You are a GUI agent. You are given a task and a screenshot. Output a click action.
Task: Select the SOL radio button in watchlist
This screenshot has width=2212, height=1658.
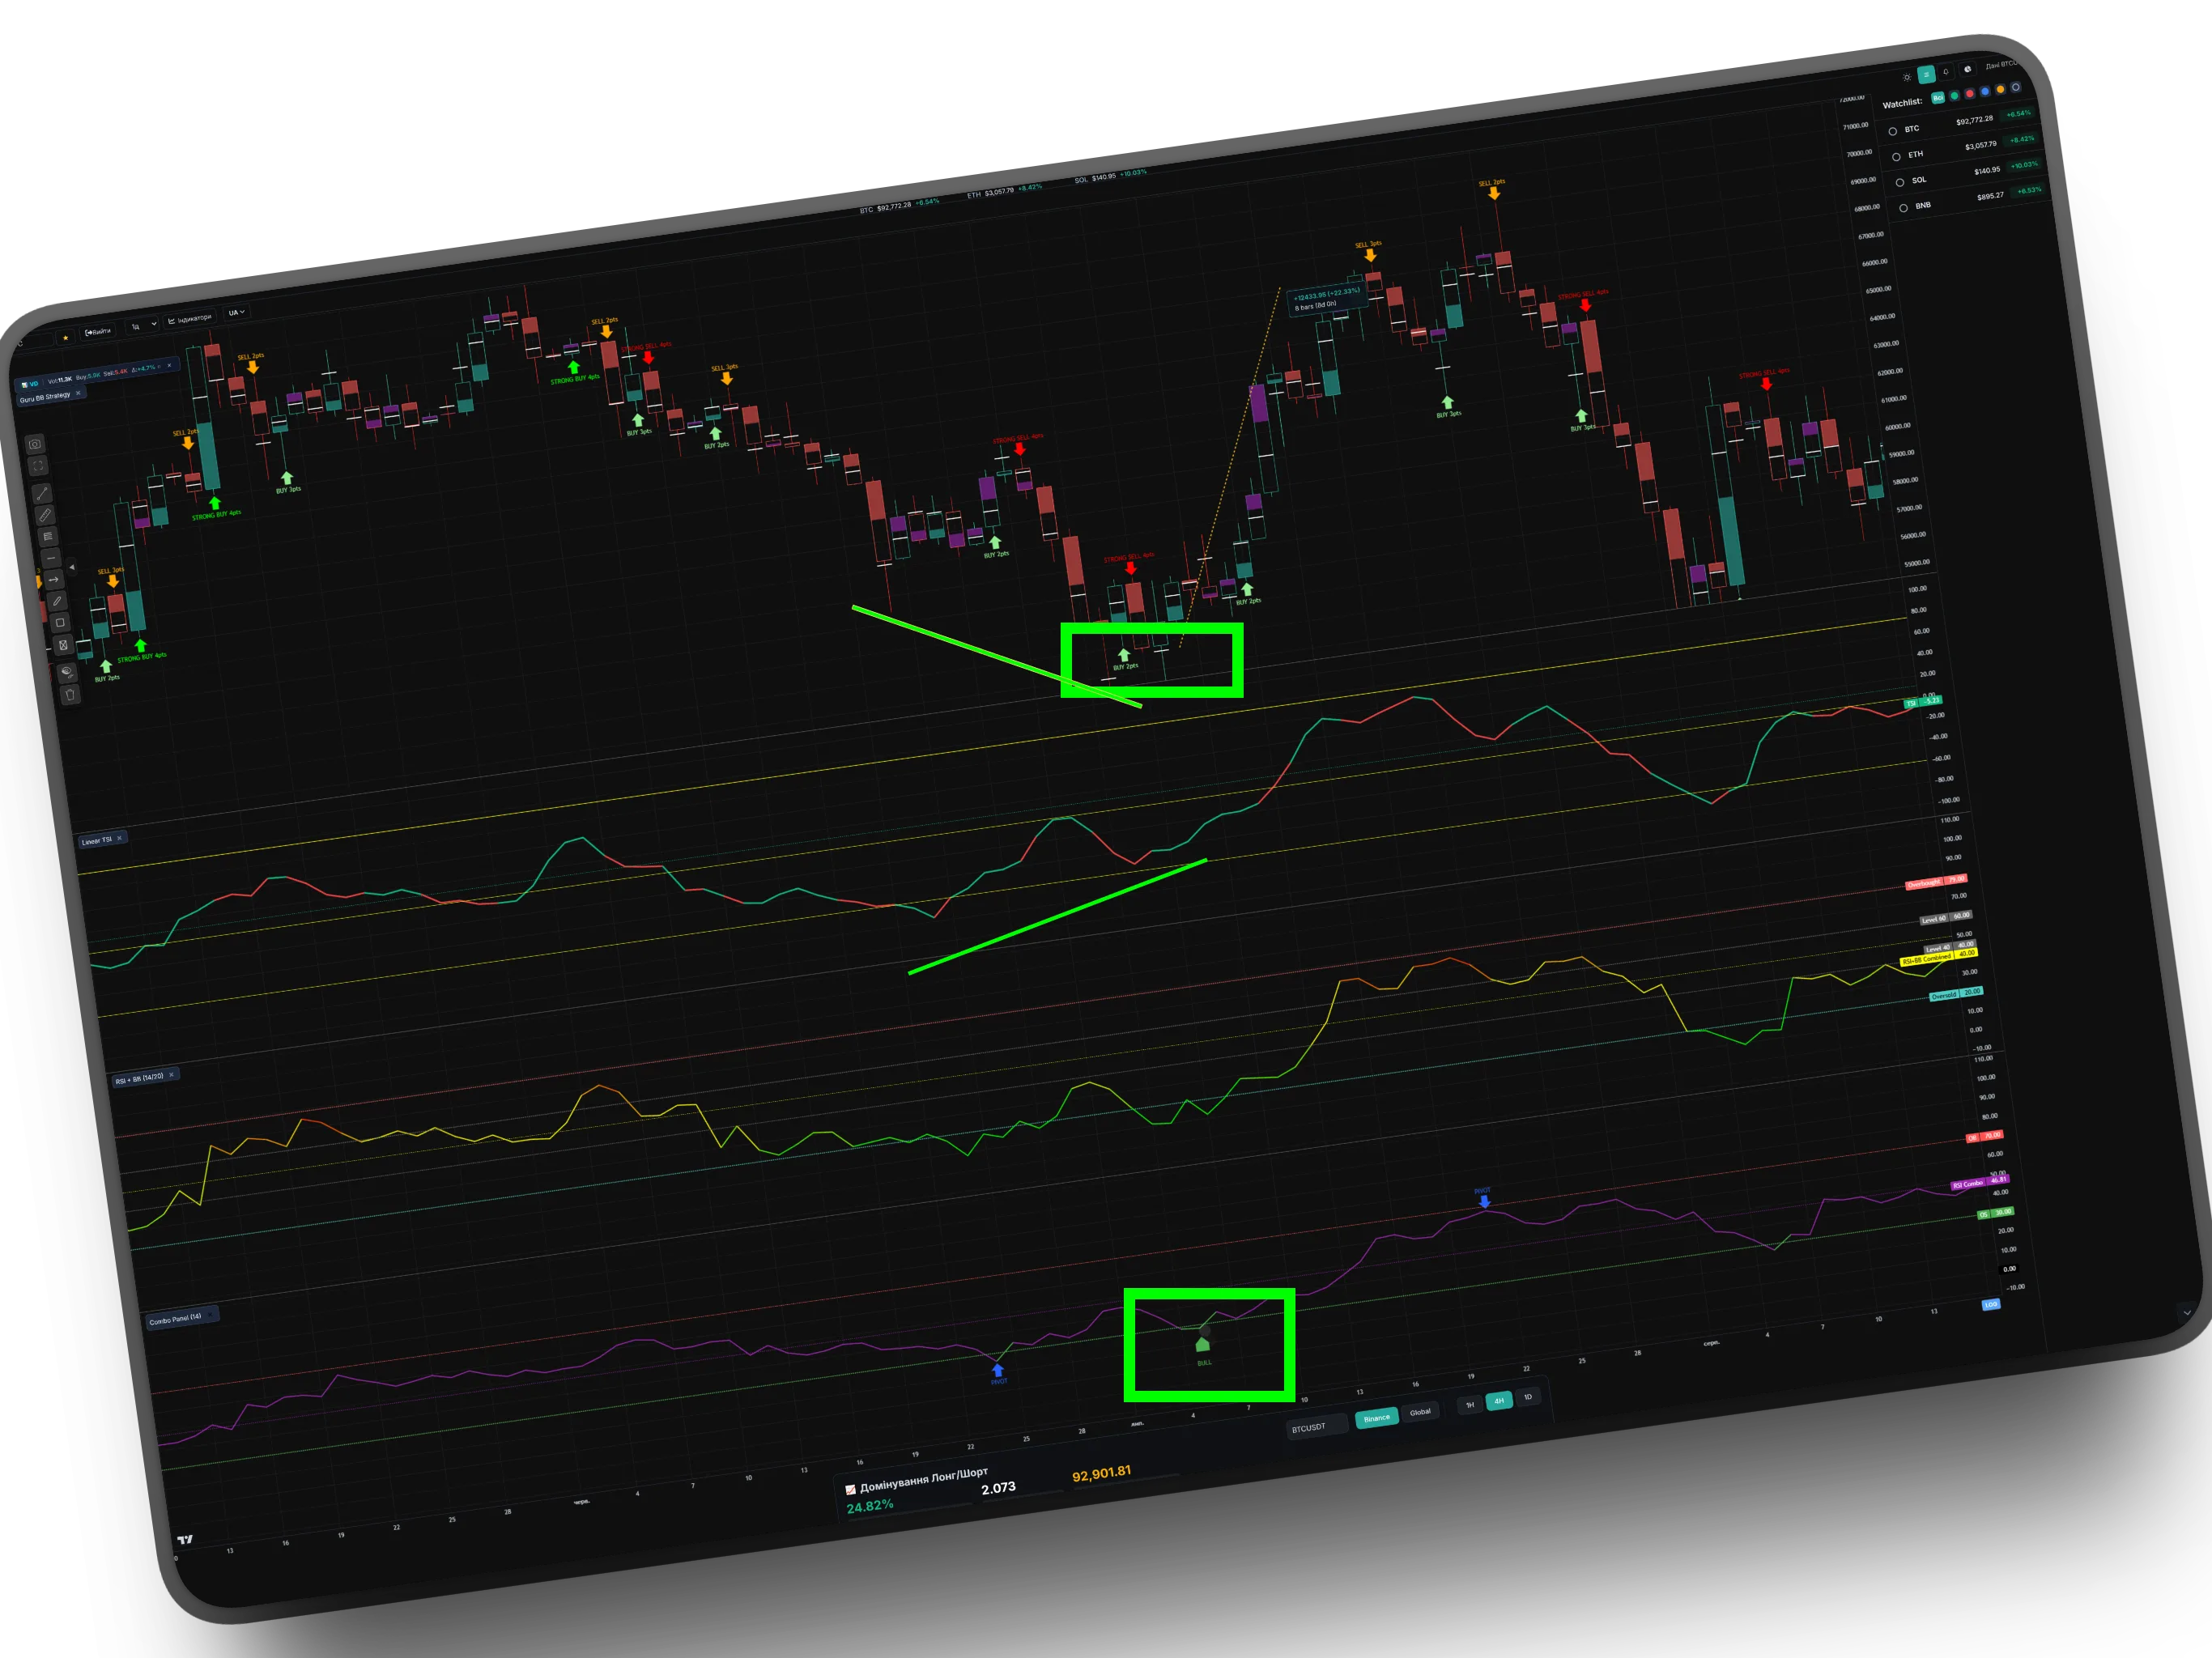(x=1900, y=182)
